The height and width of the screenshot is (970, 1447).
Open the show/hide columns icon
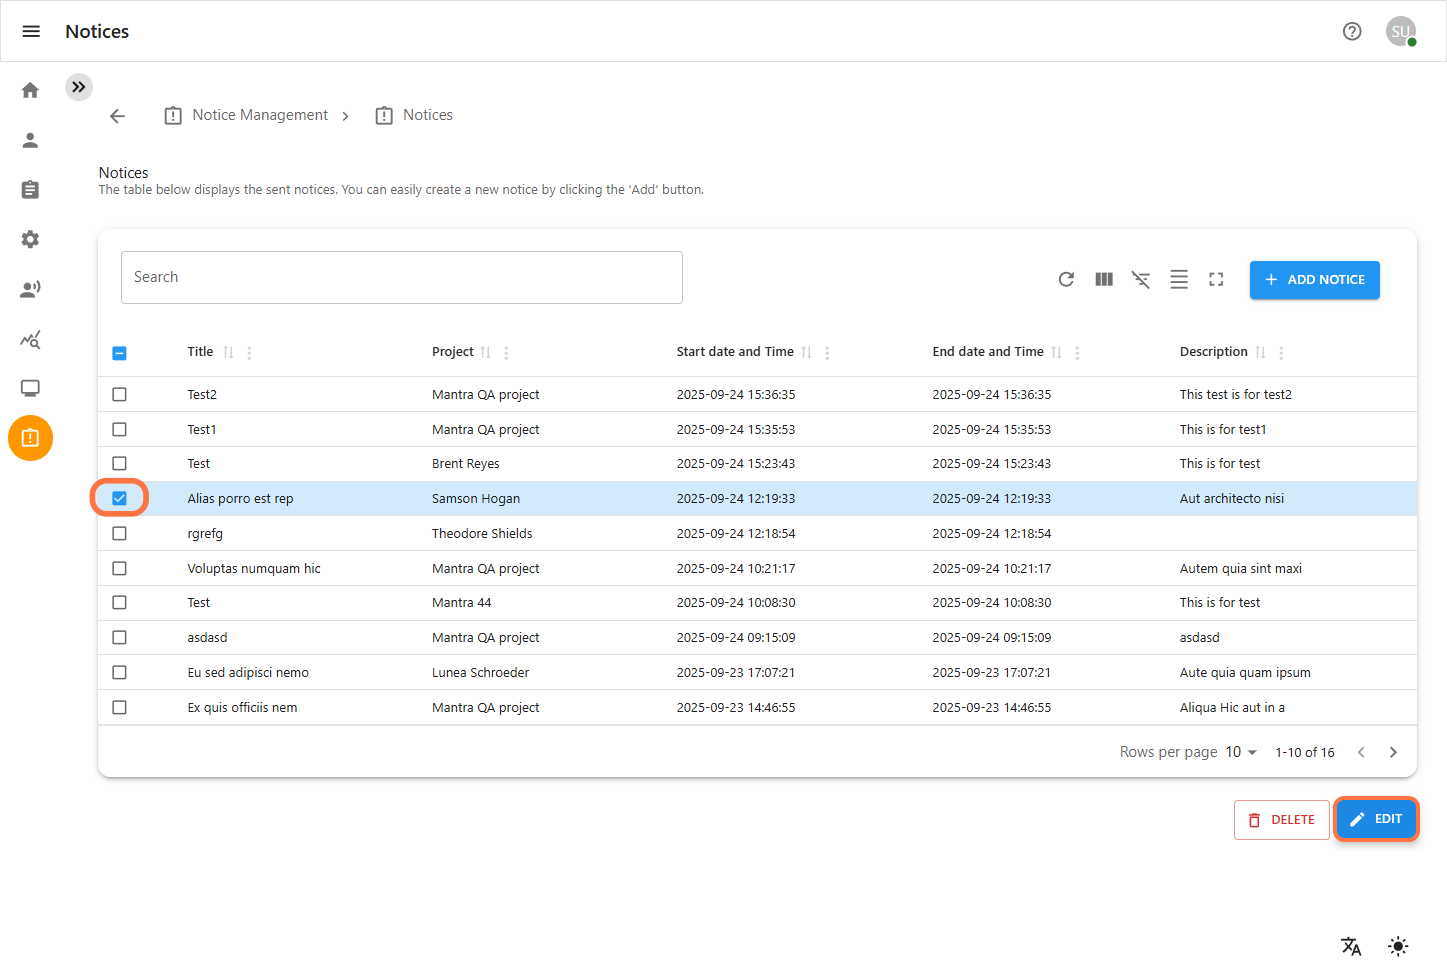pos(1104,280)
